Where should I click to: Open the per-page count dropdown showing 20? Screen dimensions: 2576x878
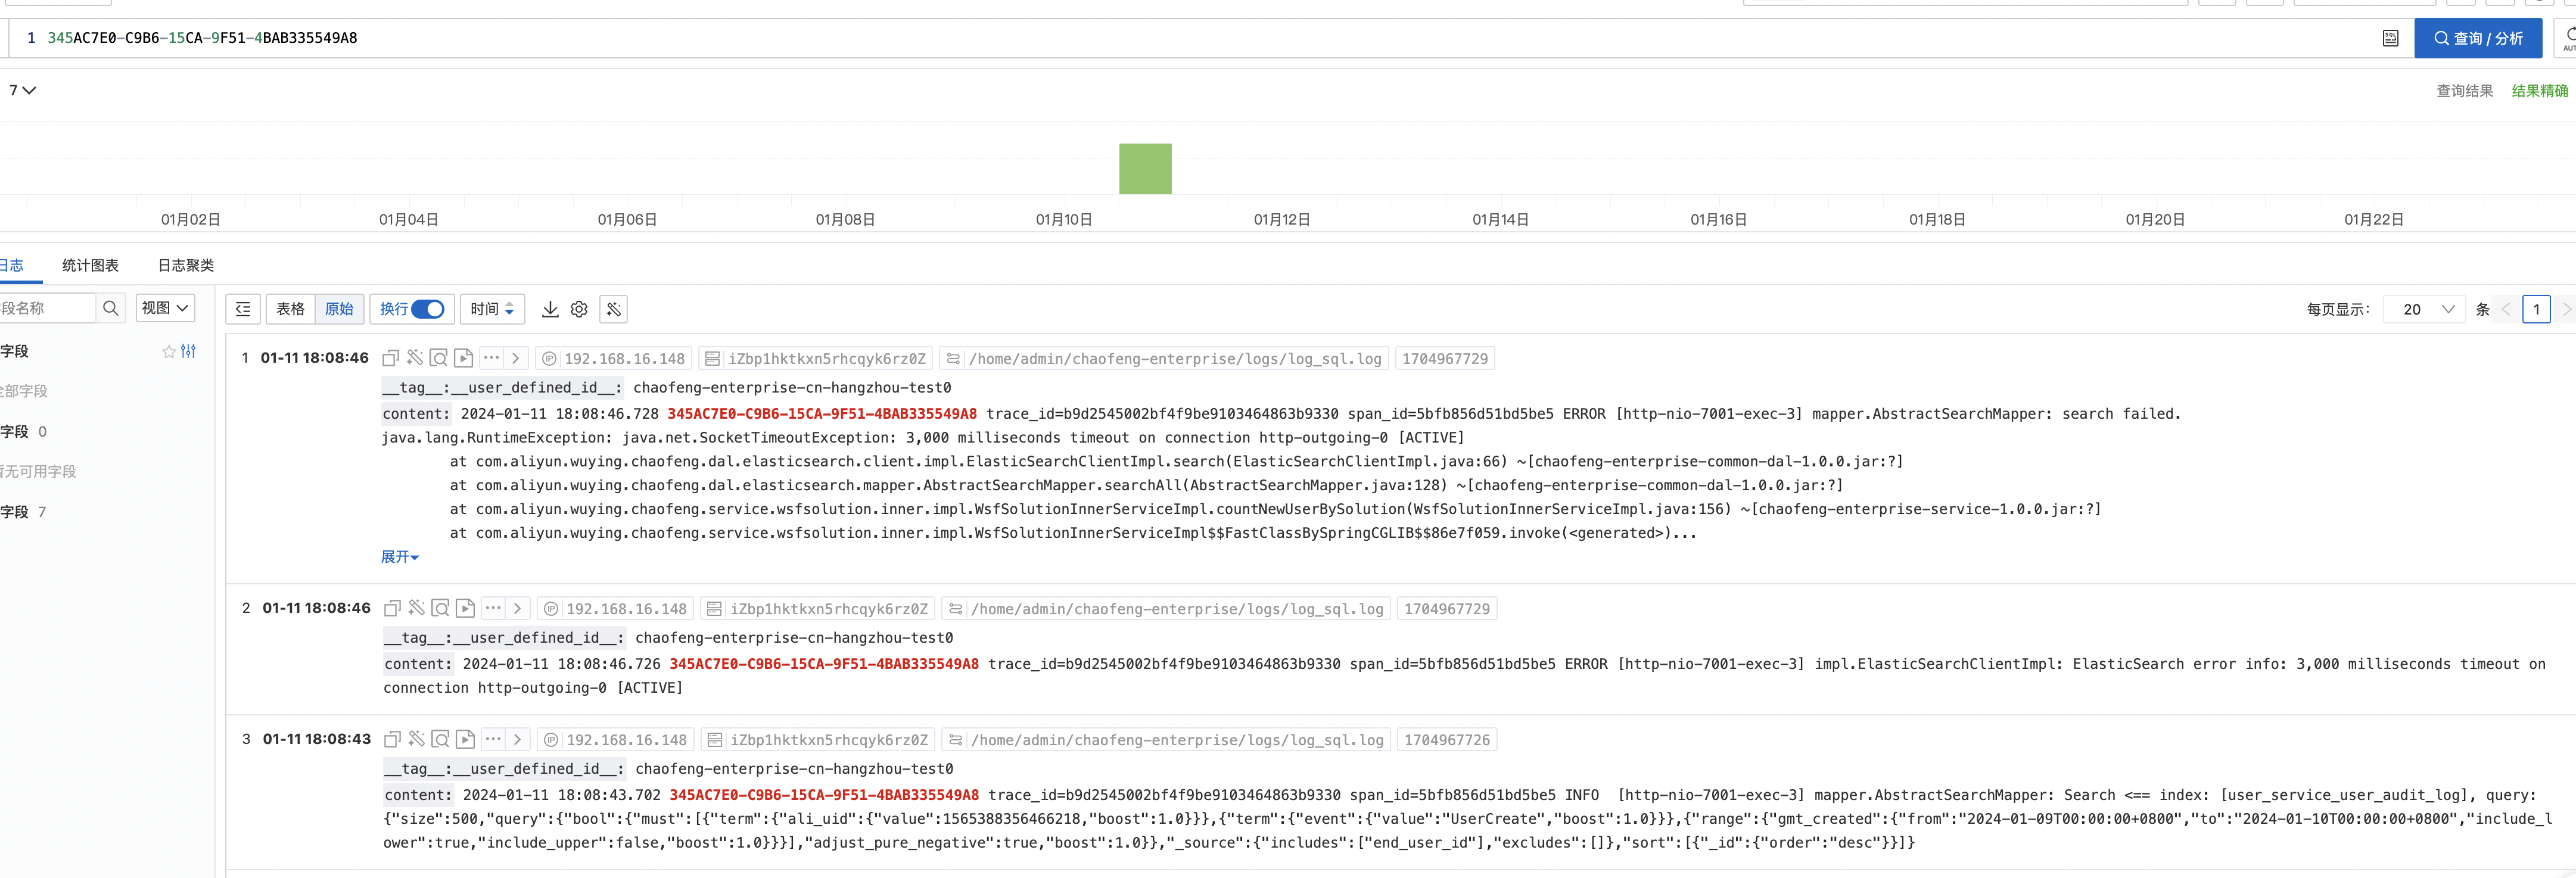click(x=2424, y=309)
